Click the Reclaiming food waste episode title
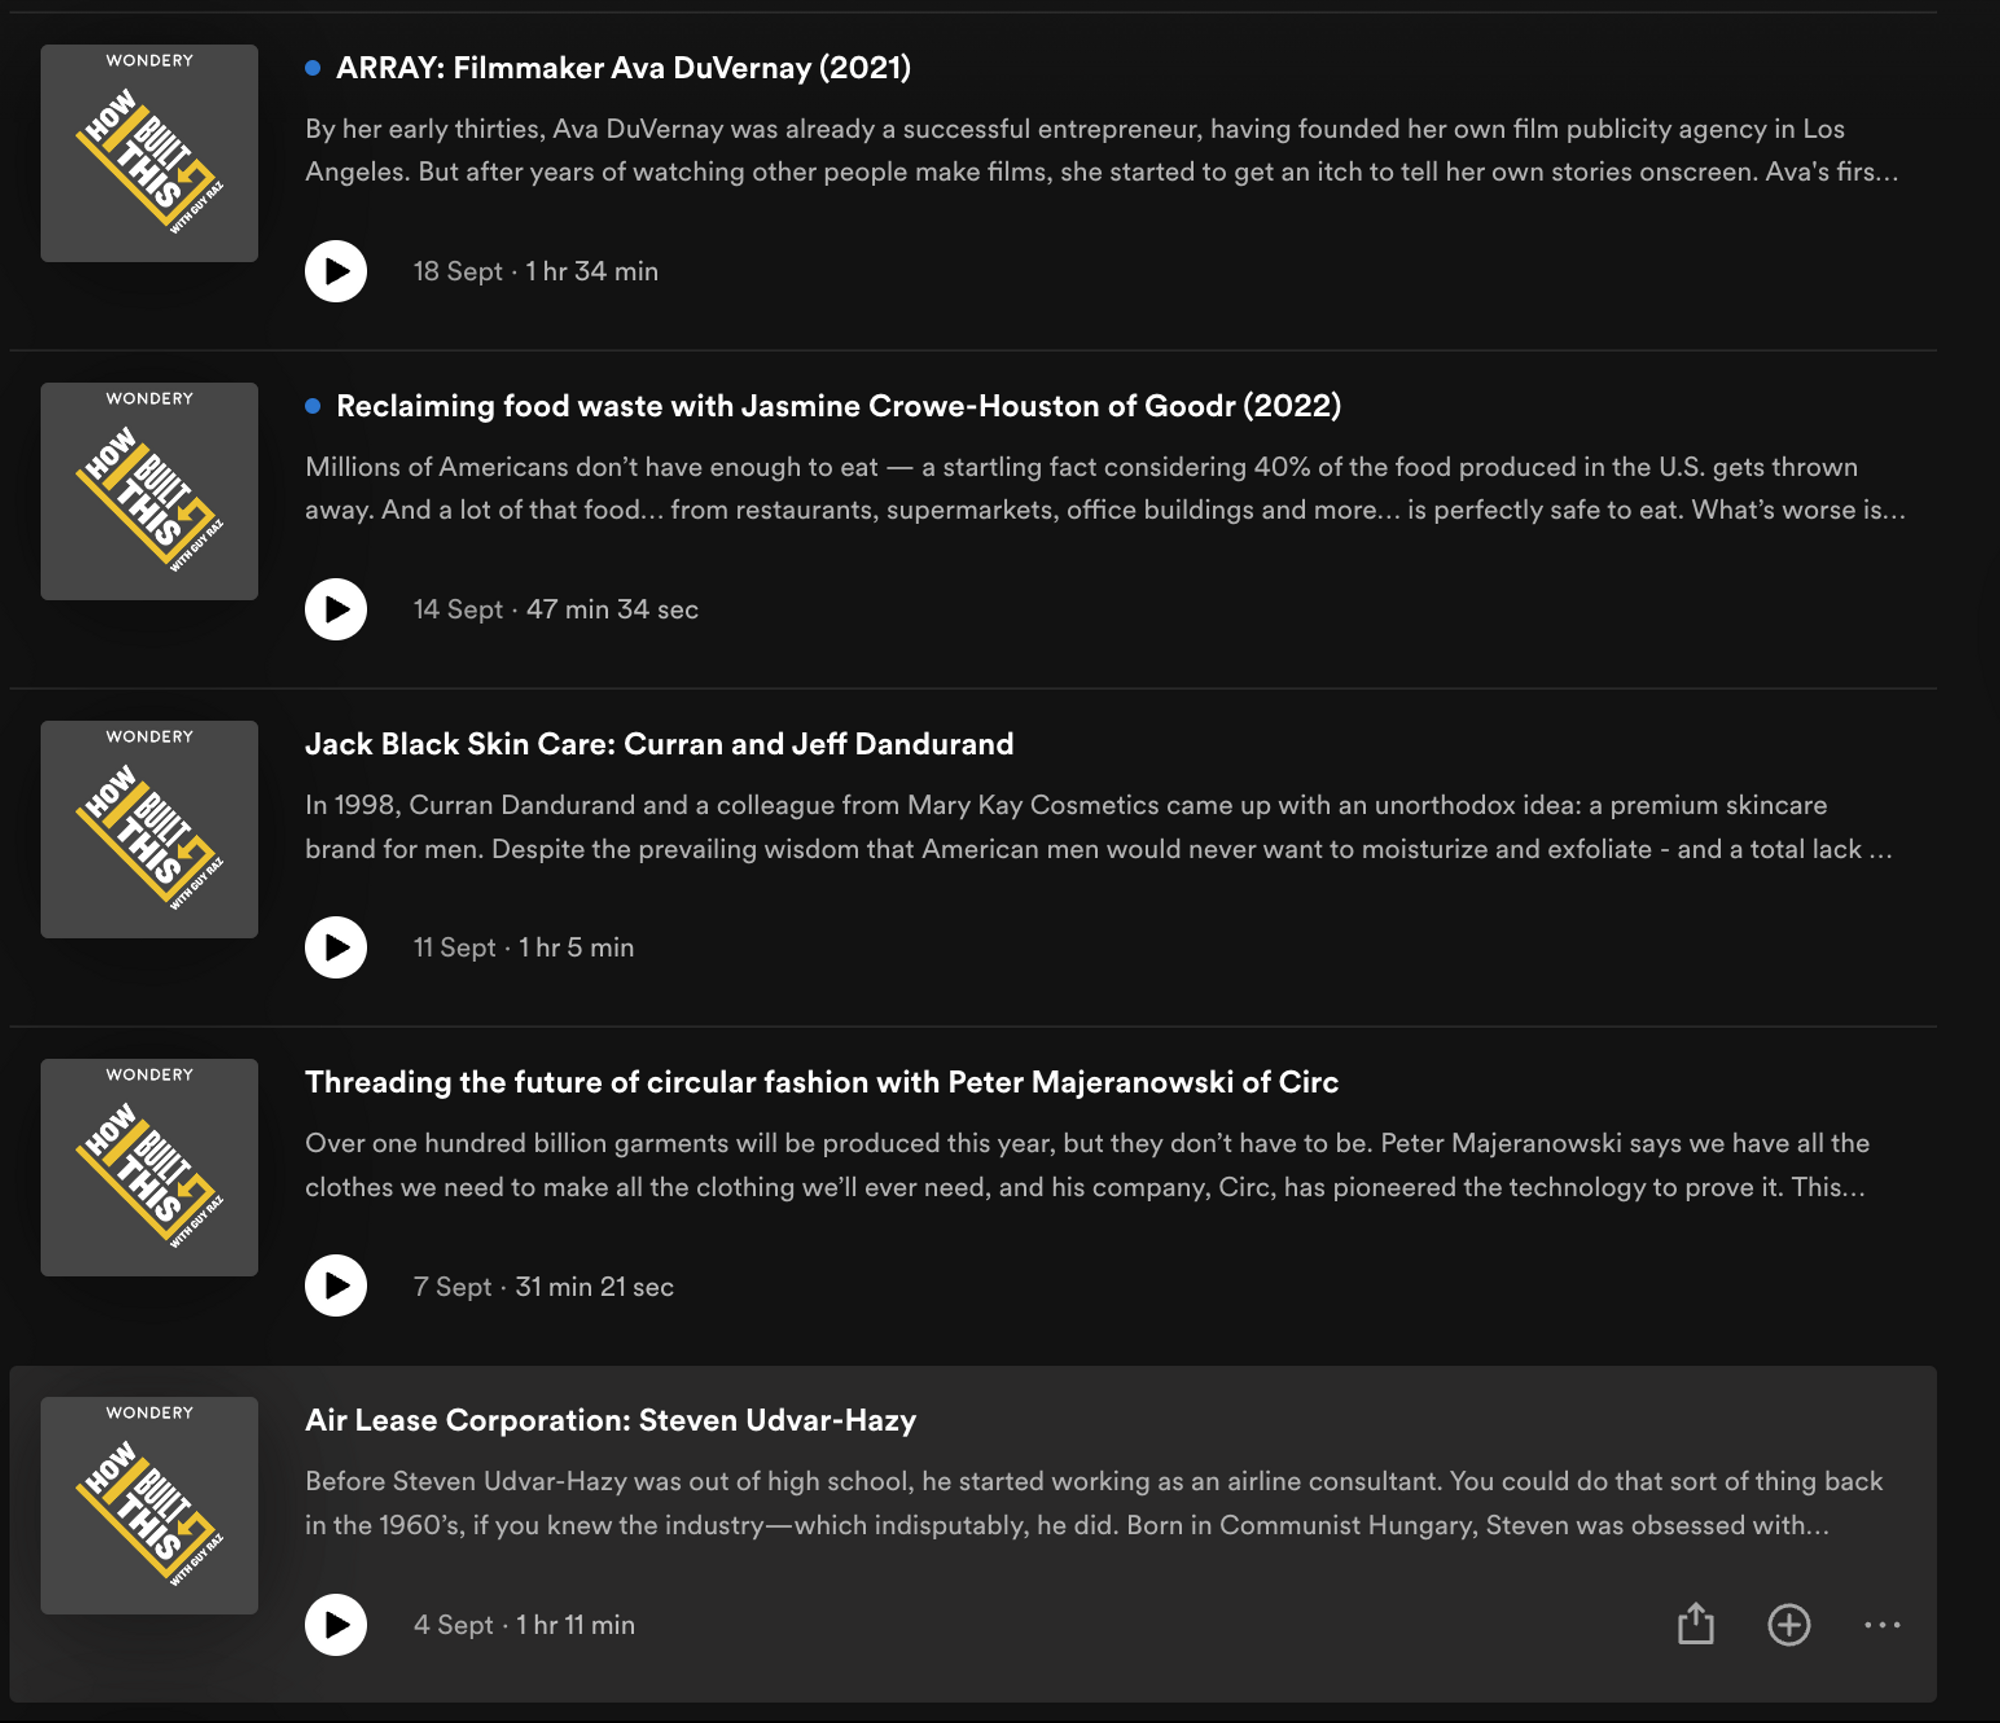The width and height of the screenshot is (2000, 1723). pyautogui.click(x=838, y=407)
